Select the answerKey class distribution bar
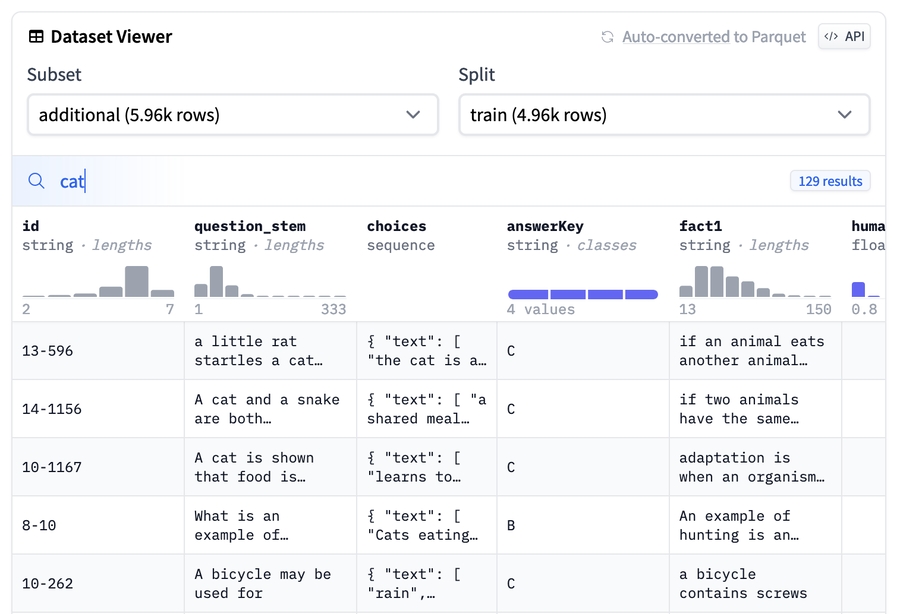 583,294
